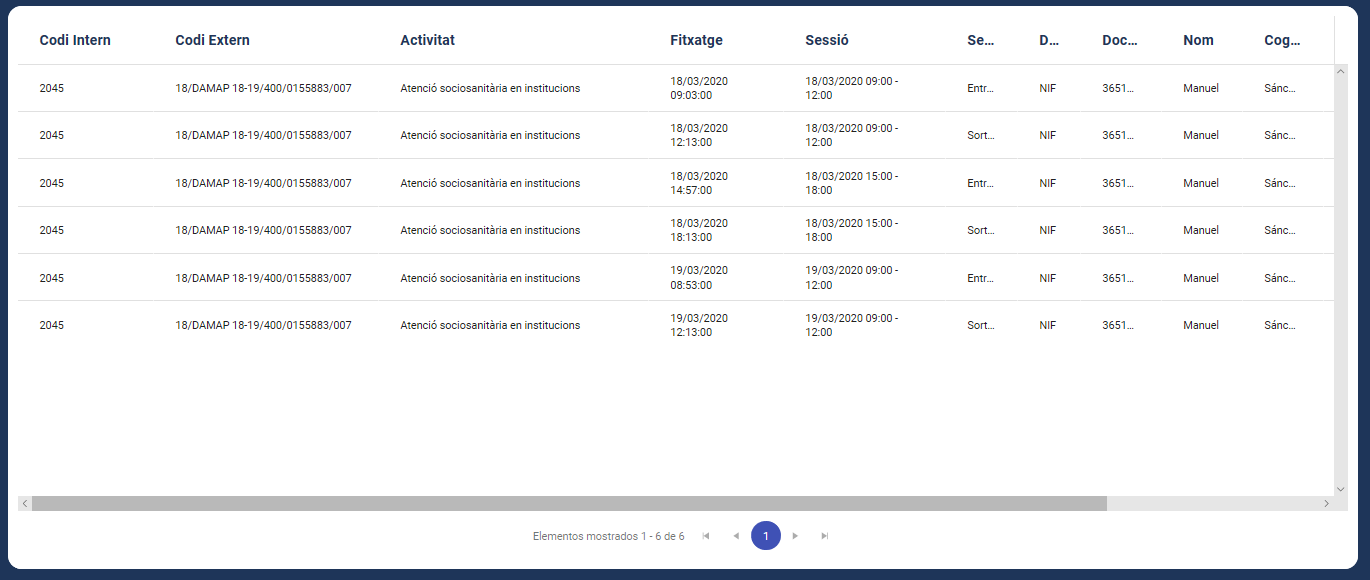Click the Nom column header

click(x=1198, y=40)
